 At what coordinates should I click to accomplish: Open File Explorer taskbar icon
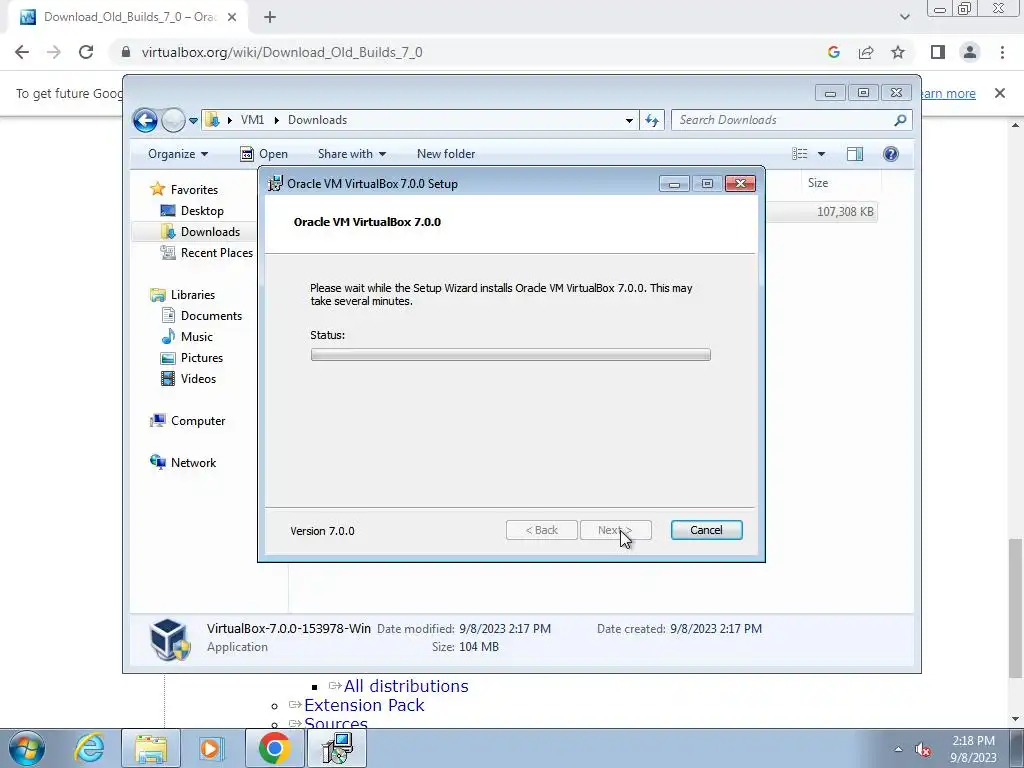[x=151, y=748]
